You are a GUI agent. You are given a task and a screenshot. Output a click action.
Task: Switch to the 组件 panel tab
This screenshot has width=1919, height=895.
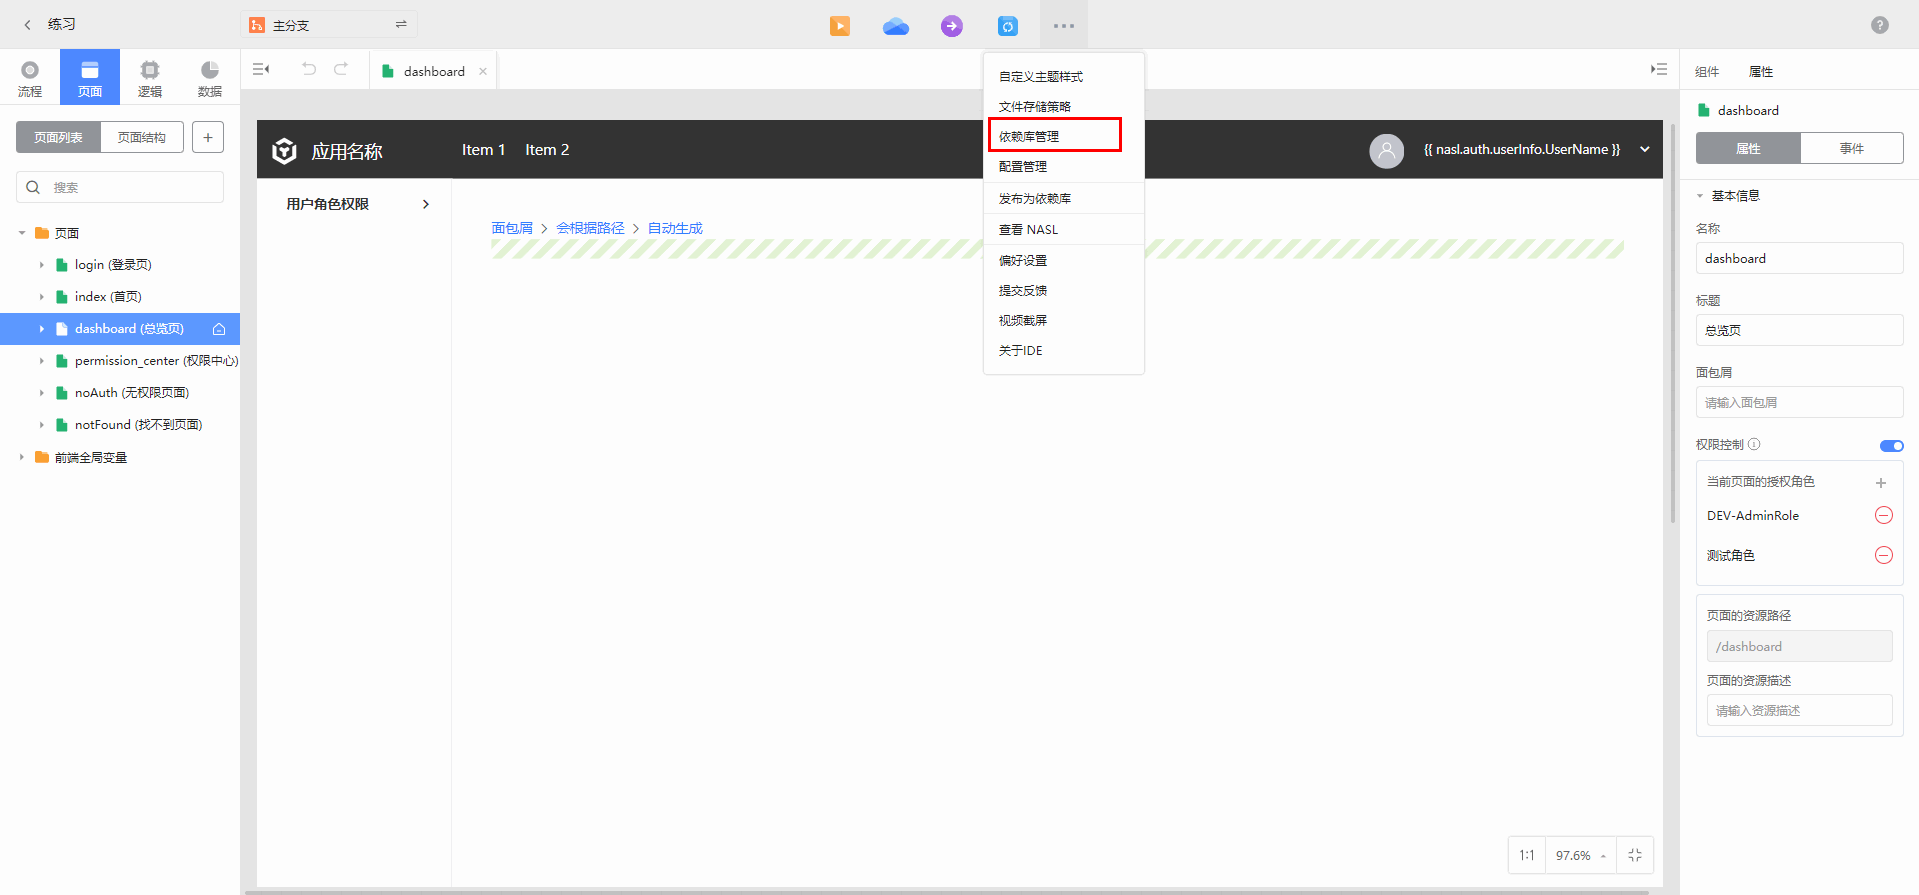pyautogui.click(x=1707, y=72)
